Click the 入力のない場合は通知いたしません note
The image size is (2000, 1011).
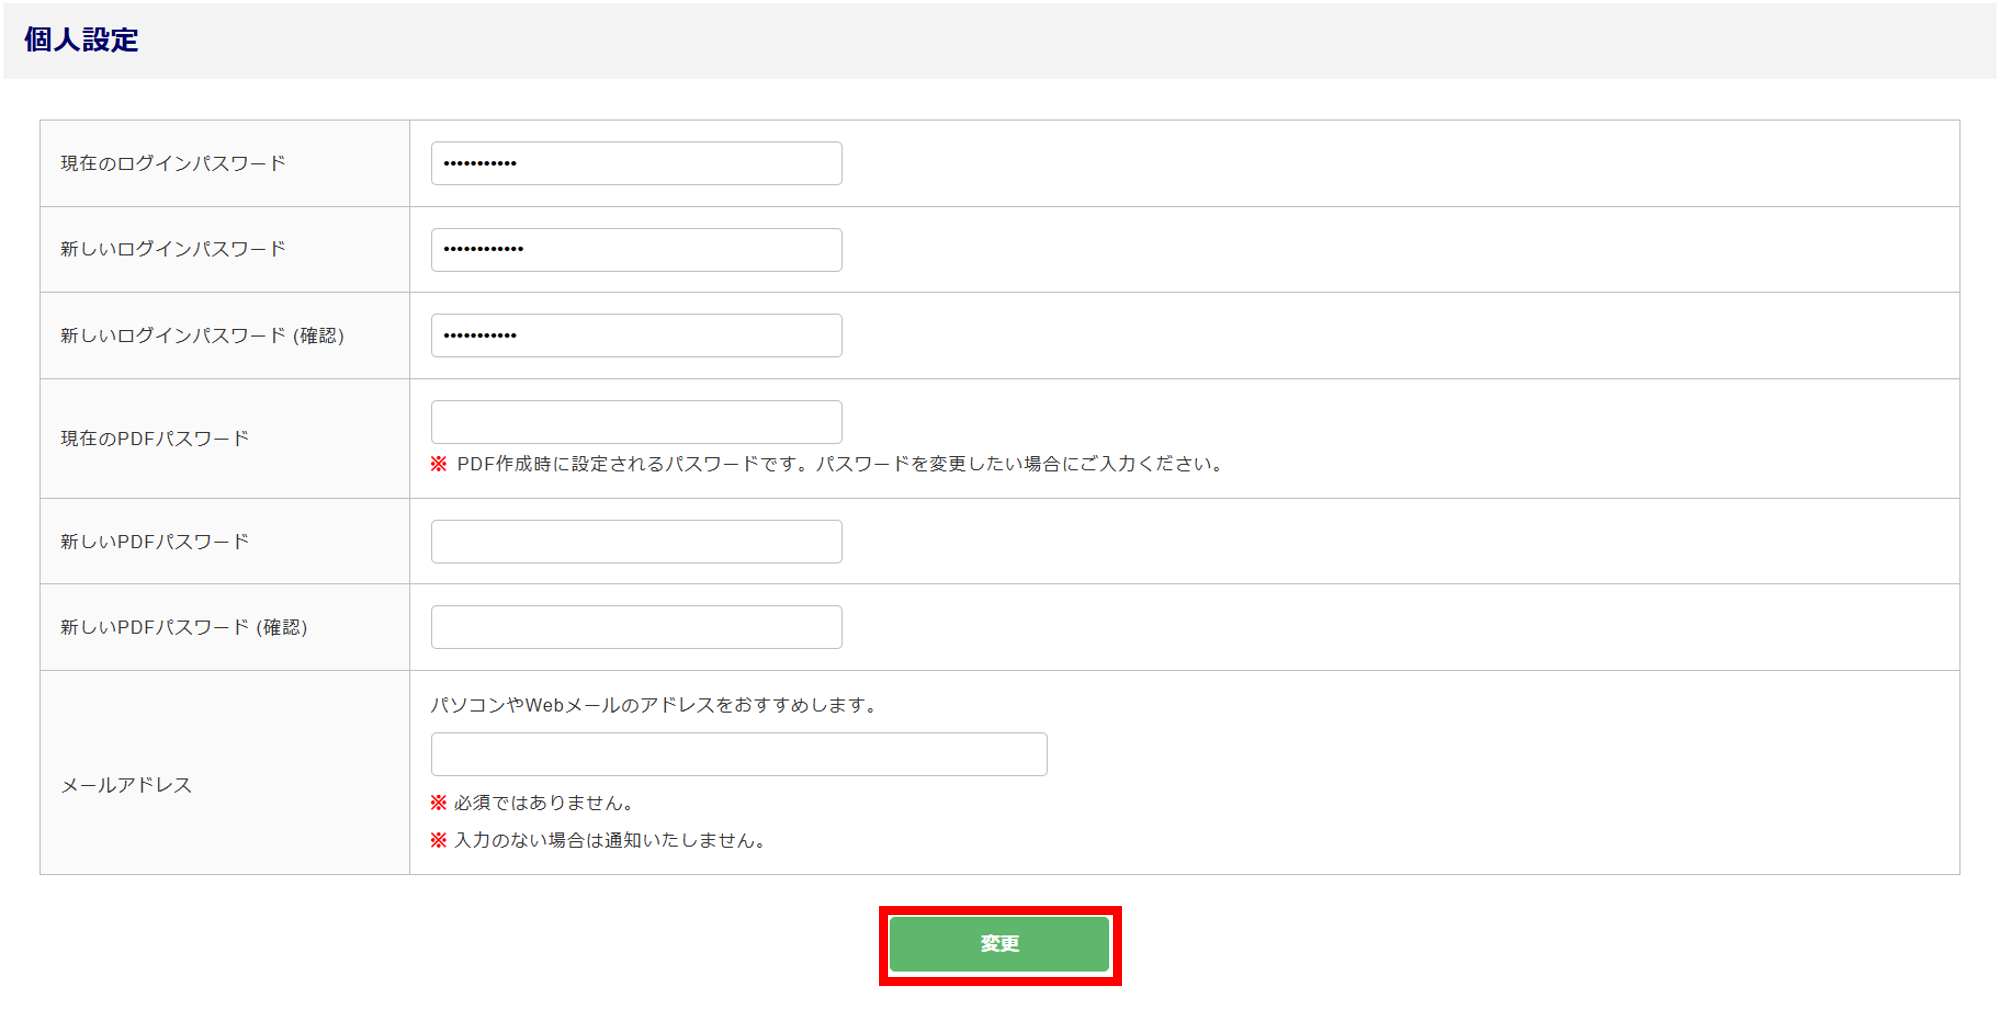pos(610,840)
